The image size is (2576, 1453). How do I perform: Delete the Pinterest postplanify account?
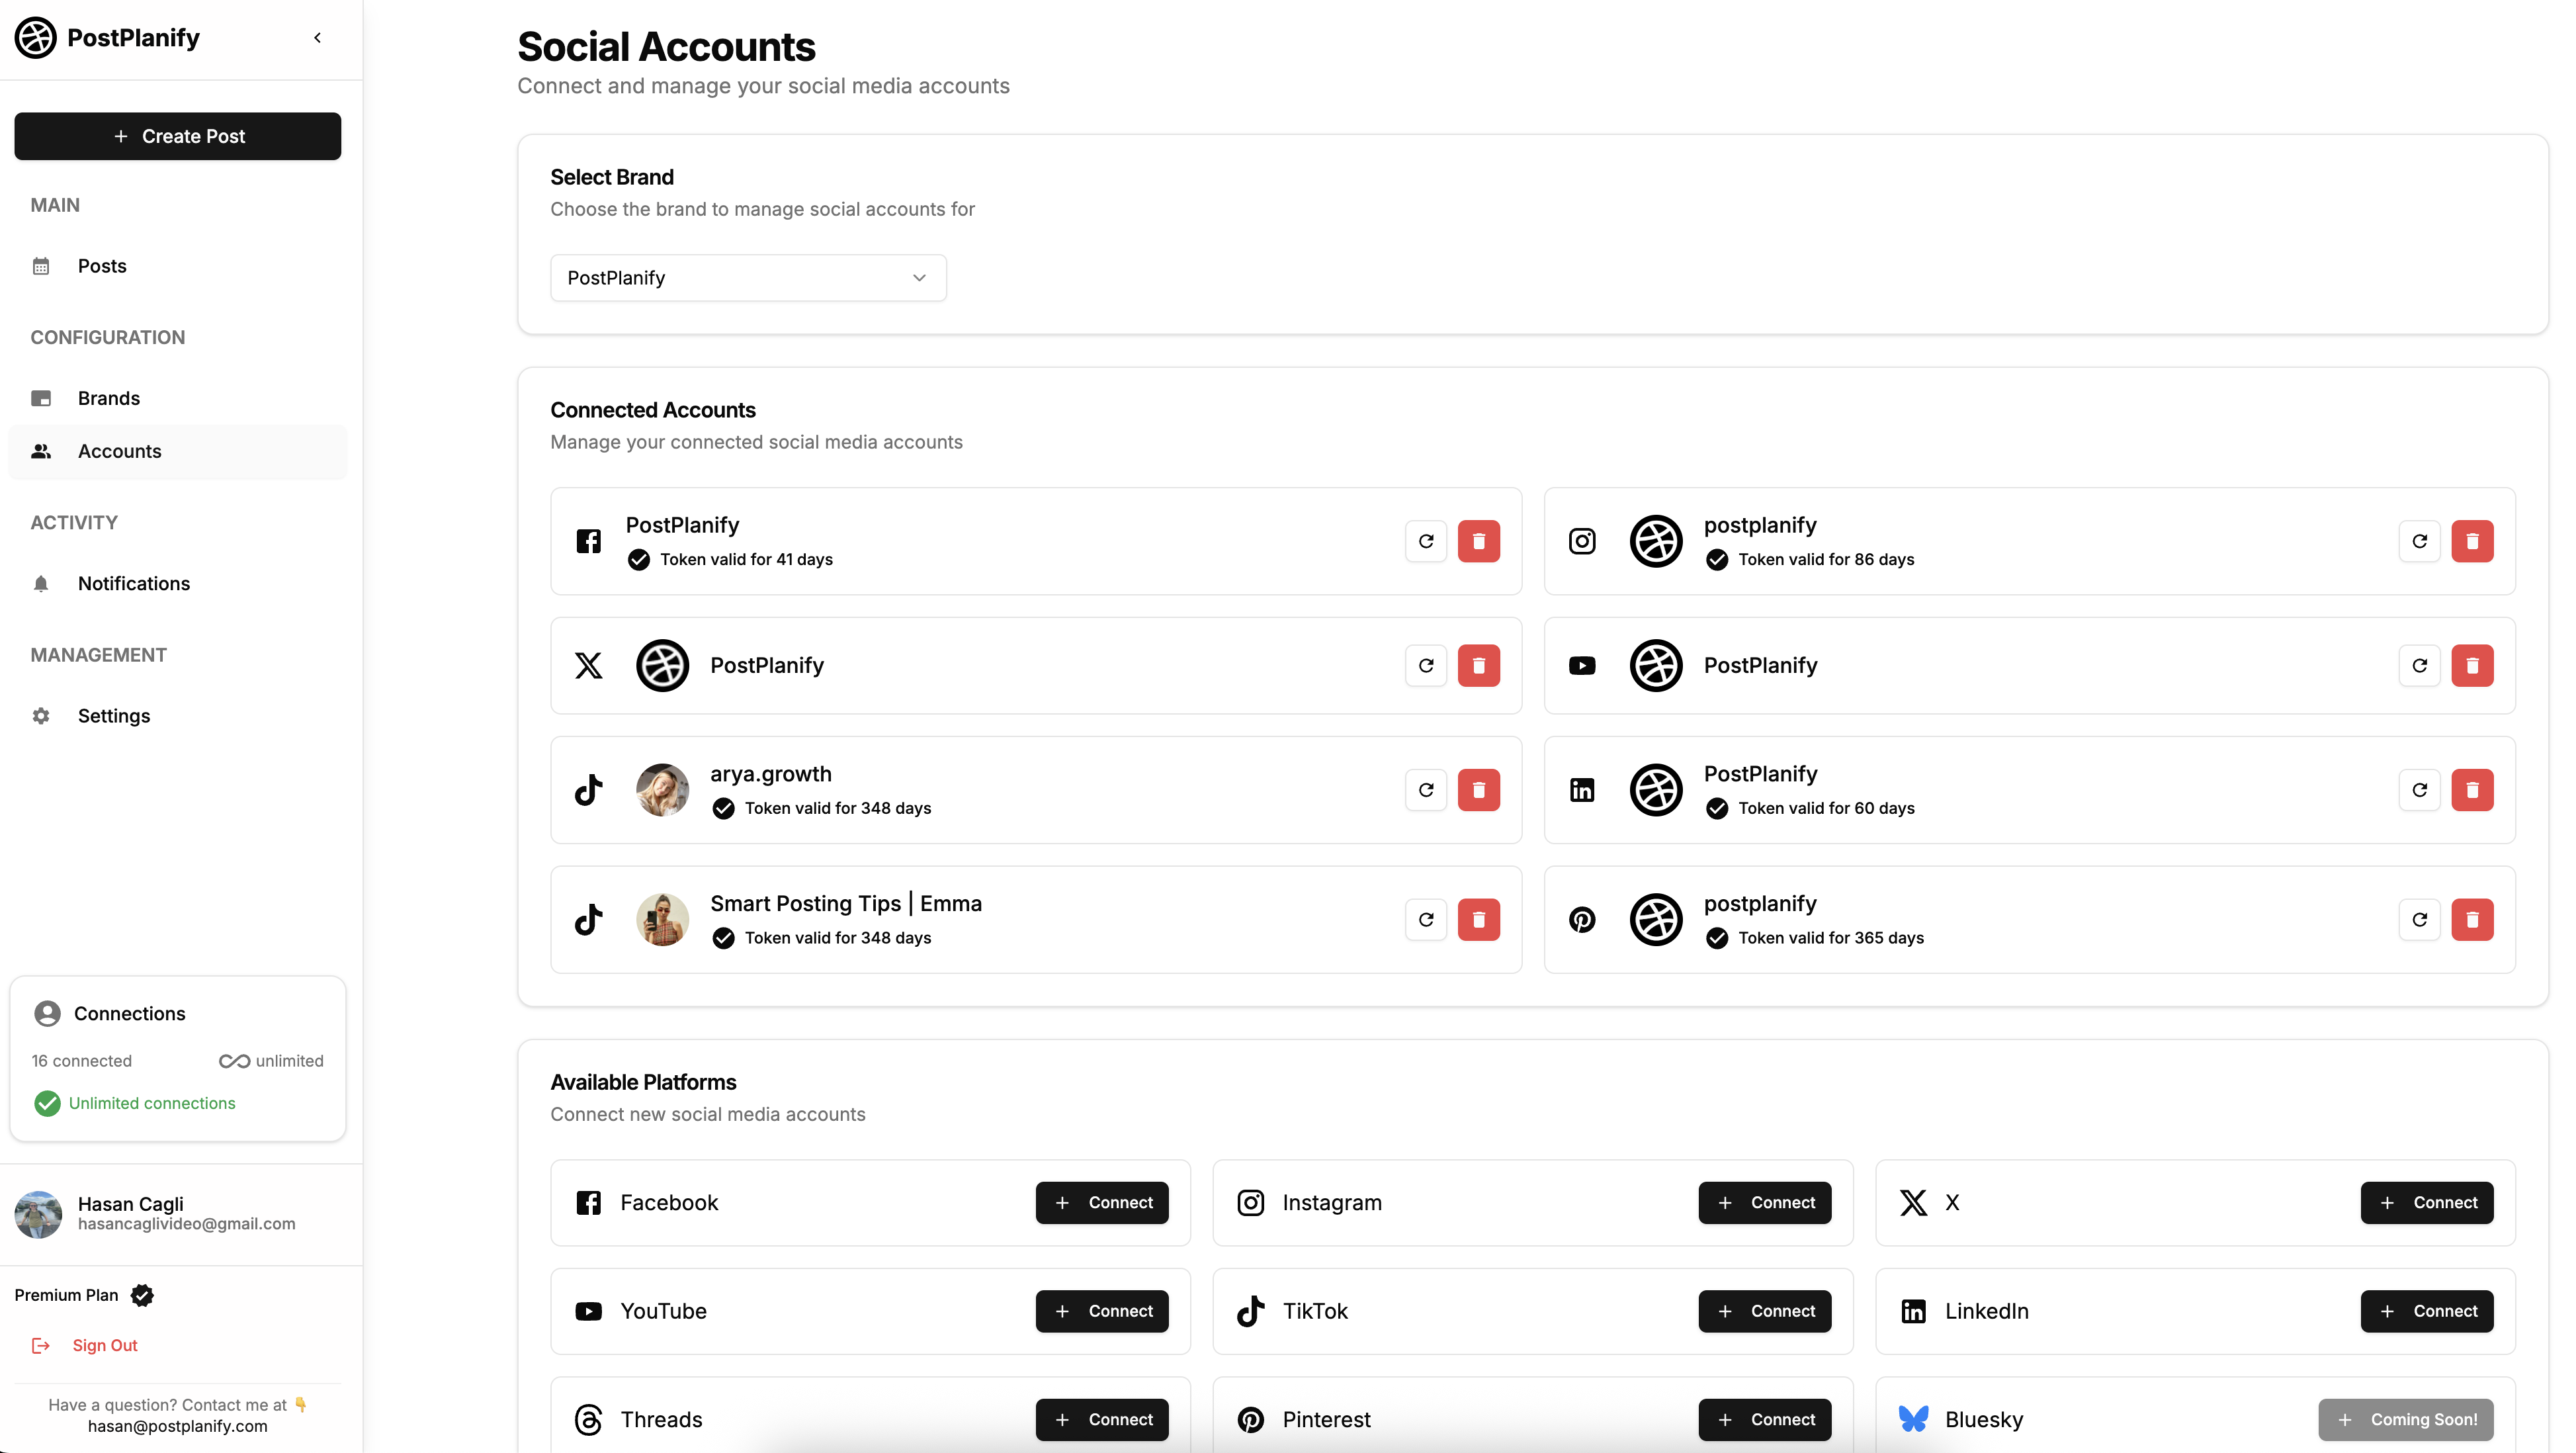[2472, 920]
